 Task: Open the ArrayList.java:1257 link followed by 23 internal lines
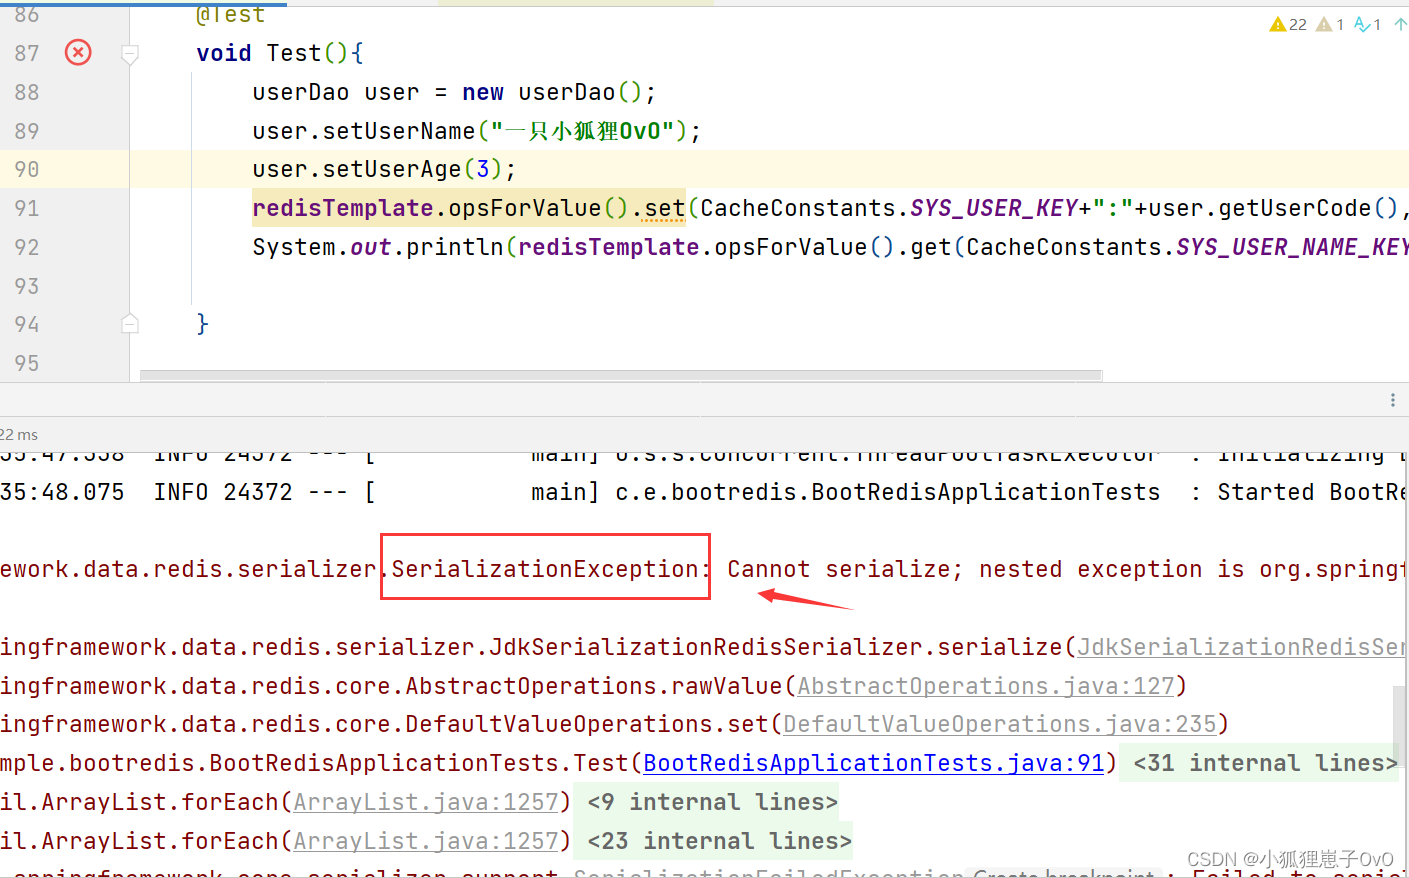(426, 841)
